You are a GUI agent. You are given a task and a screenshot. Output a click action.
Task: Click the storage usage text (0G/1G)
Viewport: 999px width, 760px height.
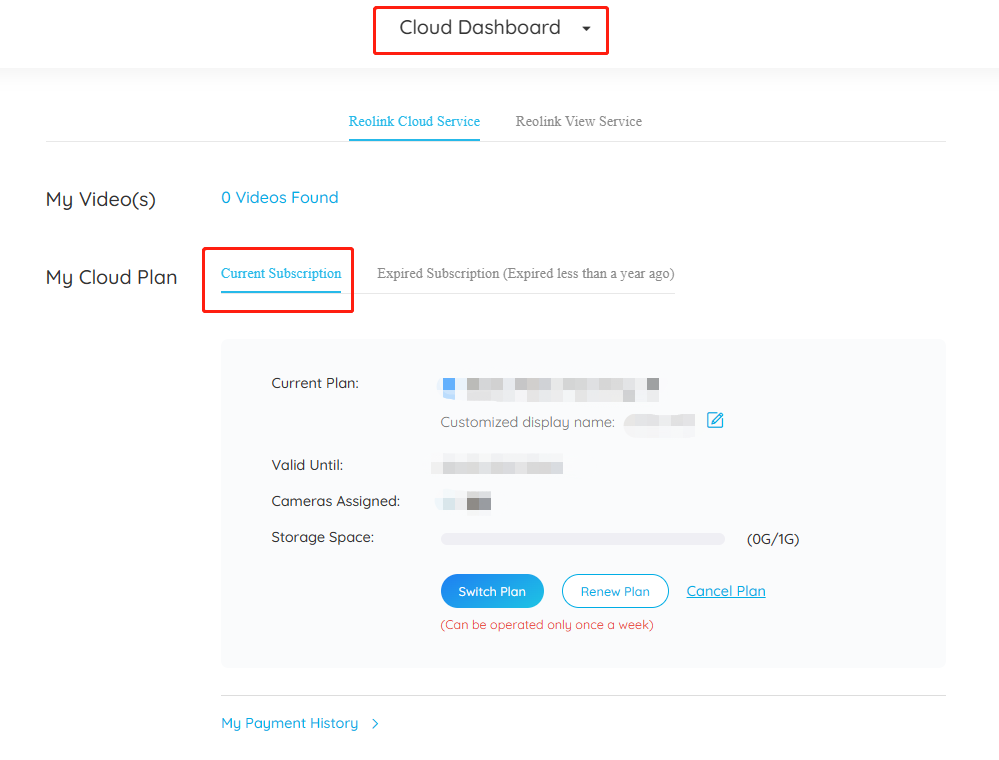coord(773,539)
